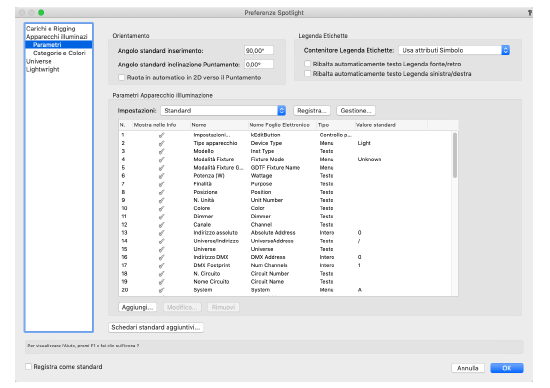Check Ribalta testo Legenda sinistra/destra

(308, 74)
